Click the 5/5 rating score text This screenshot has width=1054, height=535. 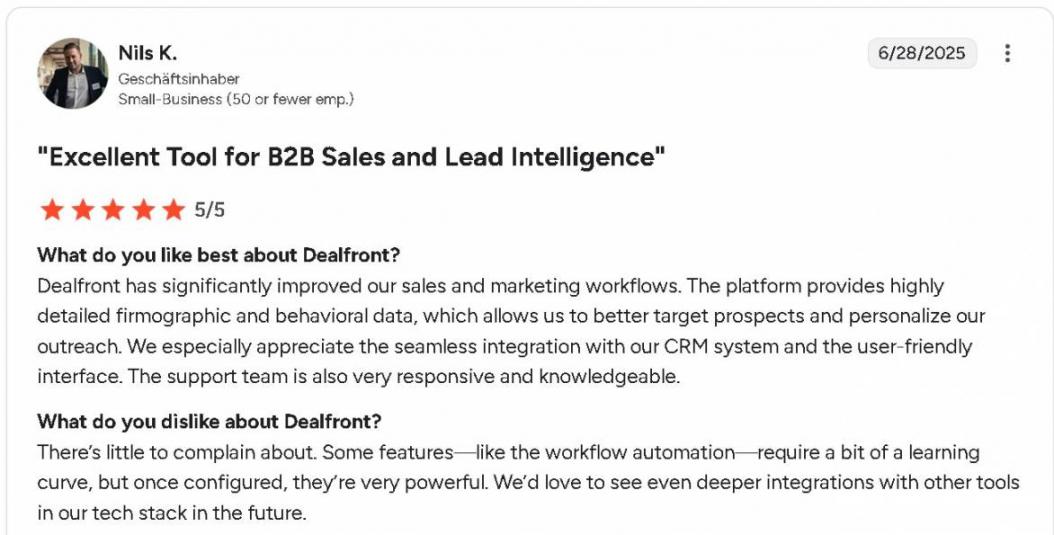(210, 210)
